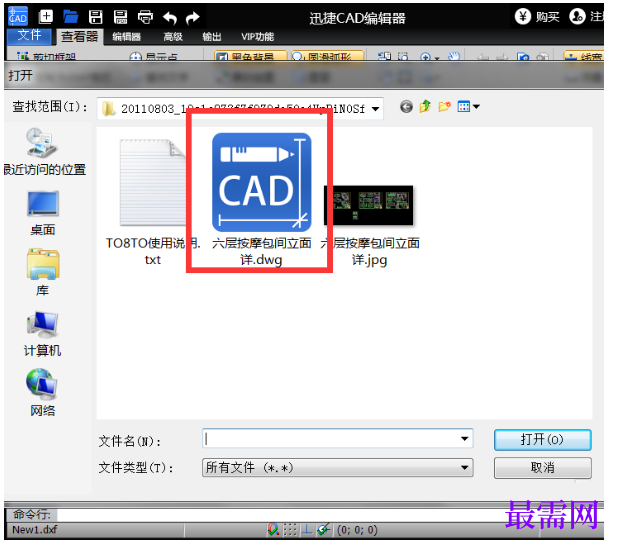Image resolution: width=617 pixels, height=546 pixels.
Task: Click the 购买 purchase link
Action: point(547,17)
